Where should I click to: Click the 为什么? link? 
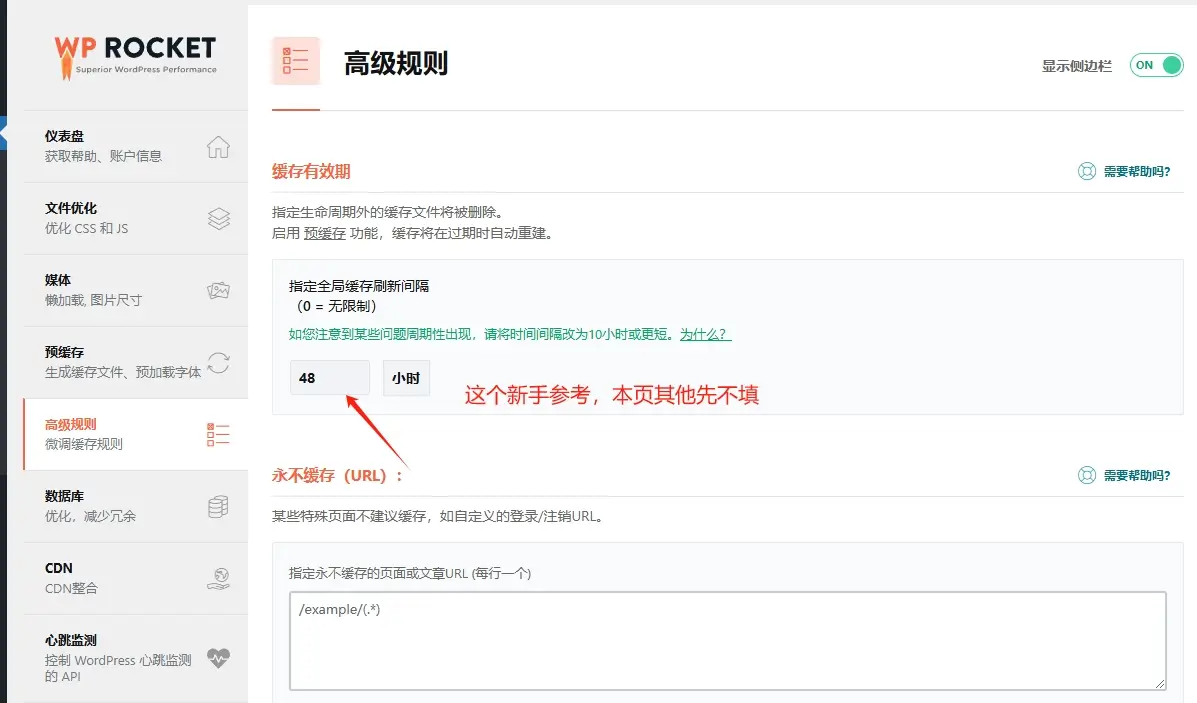pyautogui.click(x=705, y=334)
